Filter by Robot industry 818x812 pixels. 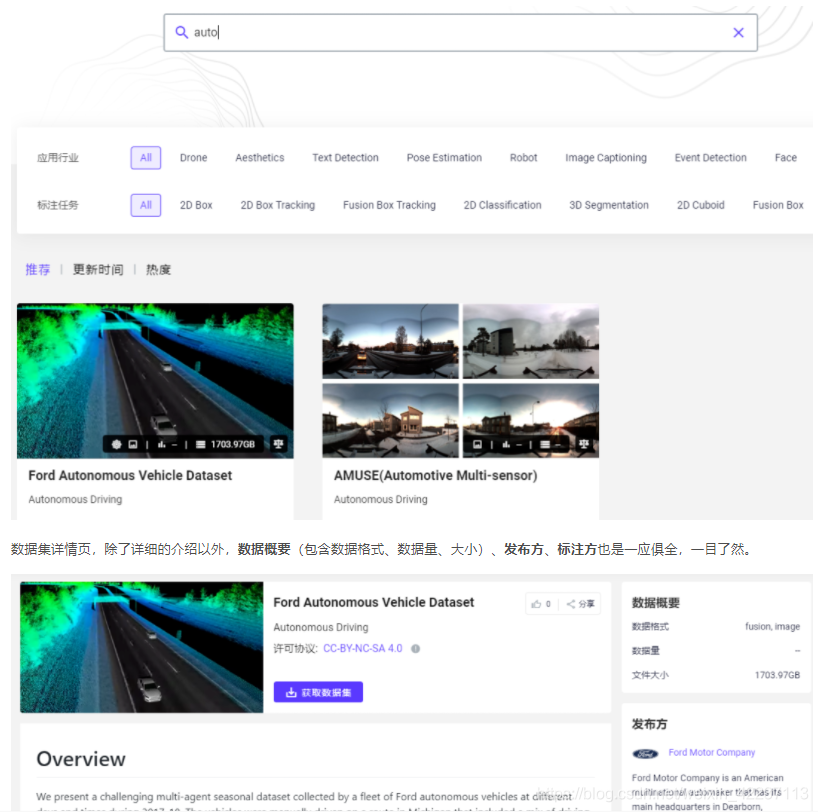click(x=523, y=158)
